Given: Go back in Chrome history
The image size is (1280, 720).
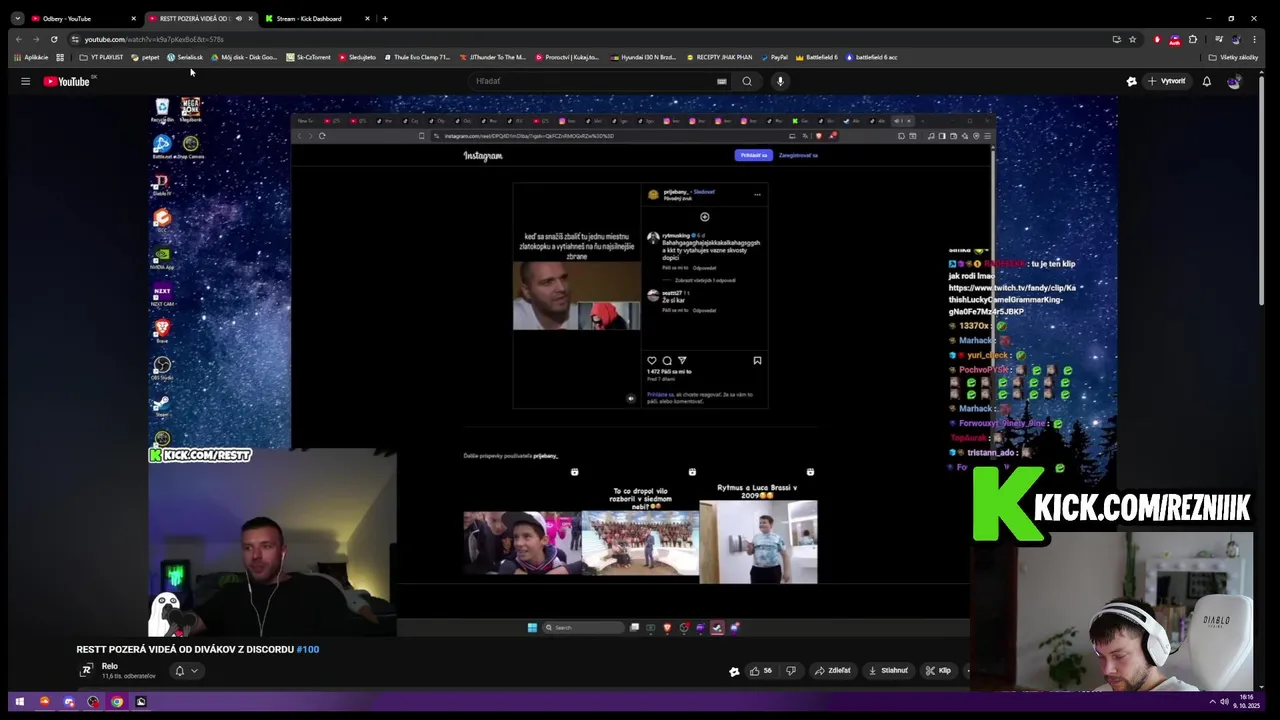Looking at the screenshot, I should point(18,39).
